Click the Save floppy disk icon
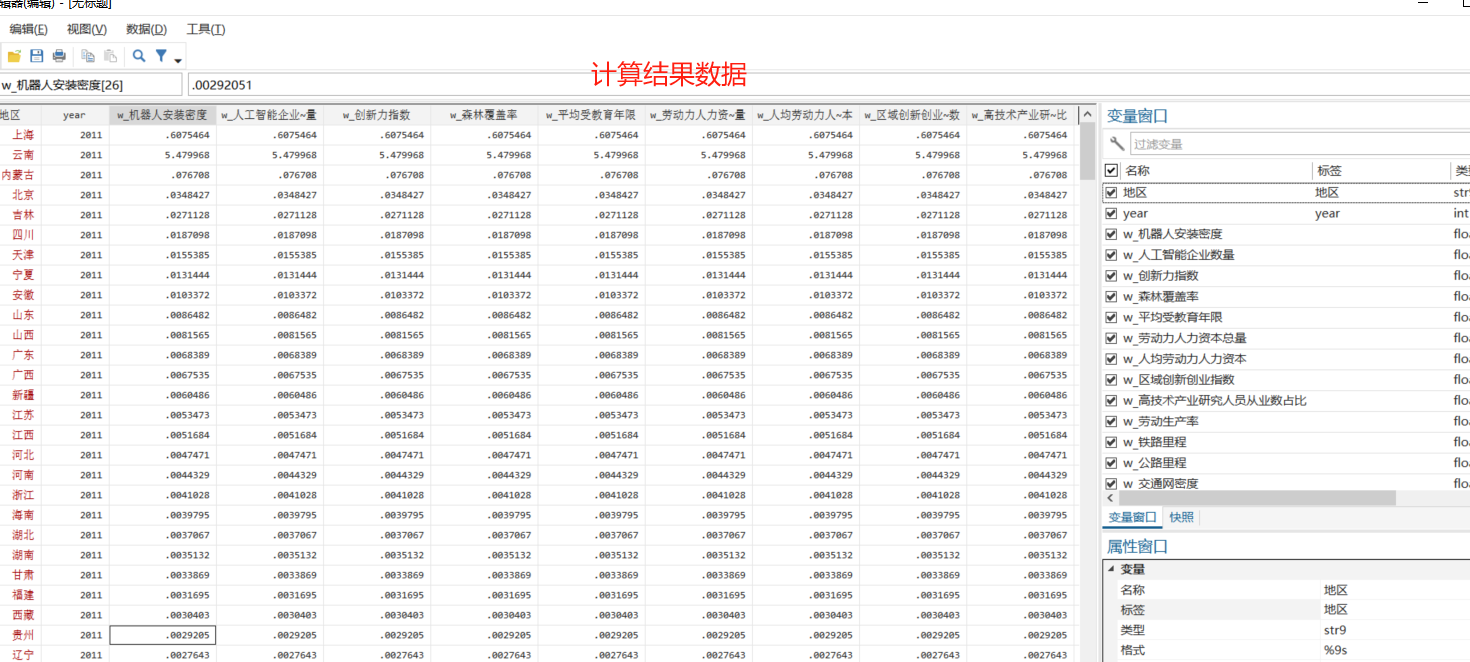 [x=37, y=56]
